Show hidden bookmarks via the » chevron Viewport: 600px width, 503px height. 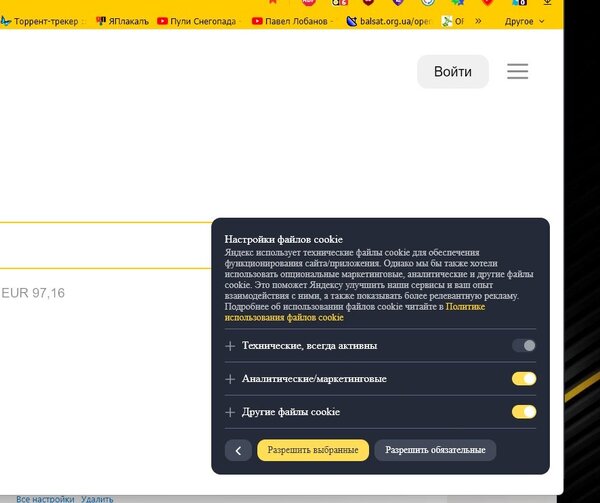pyautogui.click(x=478, y=21)
